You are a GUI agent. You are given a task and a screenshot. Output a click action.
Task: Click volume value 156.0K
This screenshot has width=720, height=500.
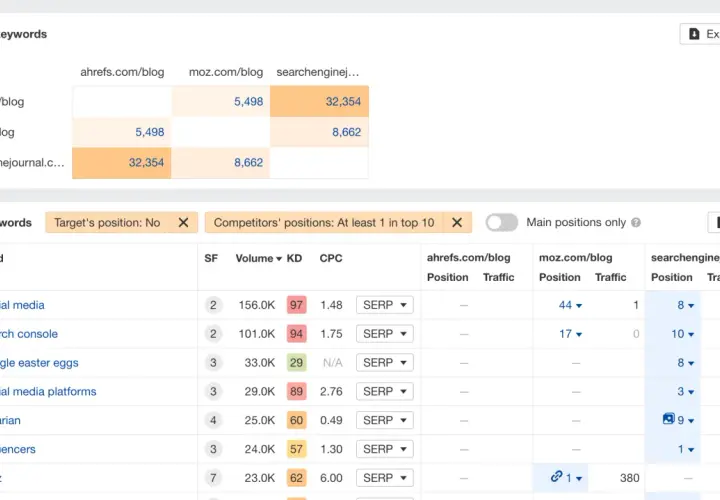tap(257, 305)
